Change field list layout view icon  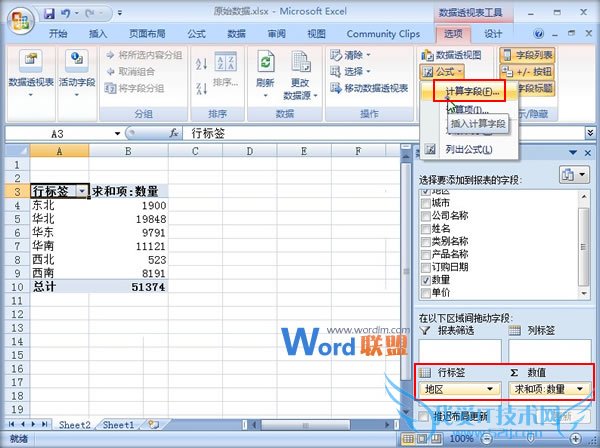coord(574,175)
